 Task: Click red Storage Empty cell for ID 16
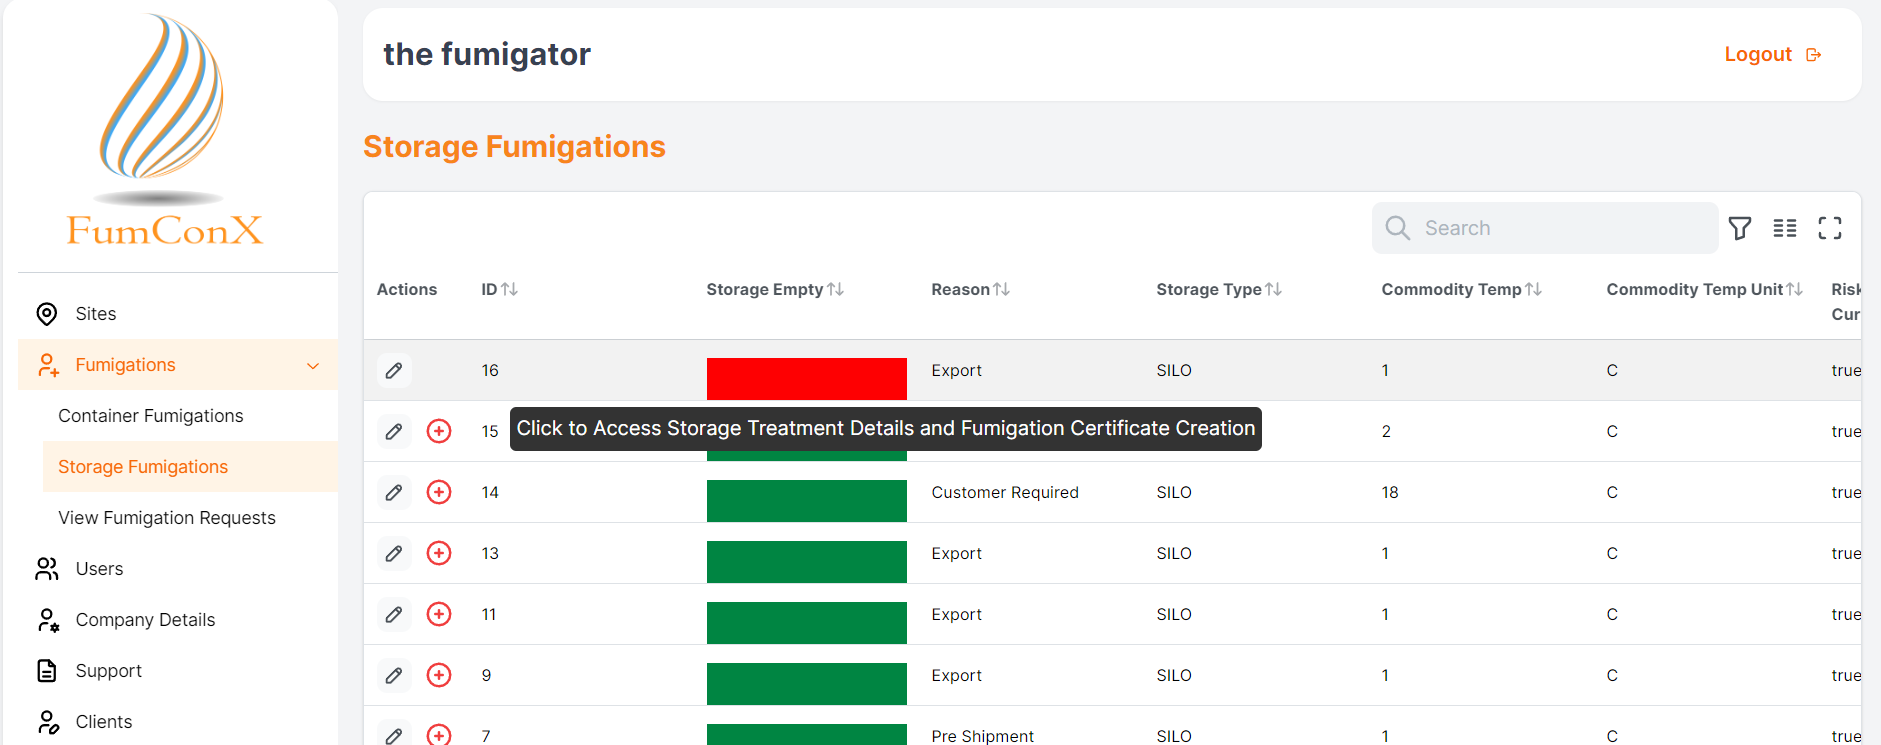pyautogui.click(x=806, y=378)
